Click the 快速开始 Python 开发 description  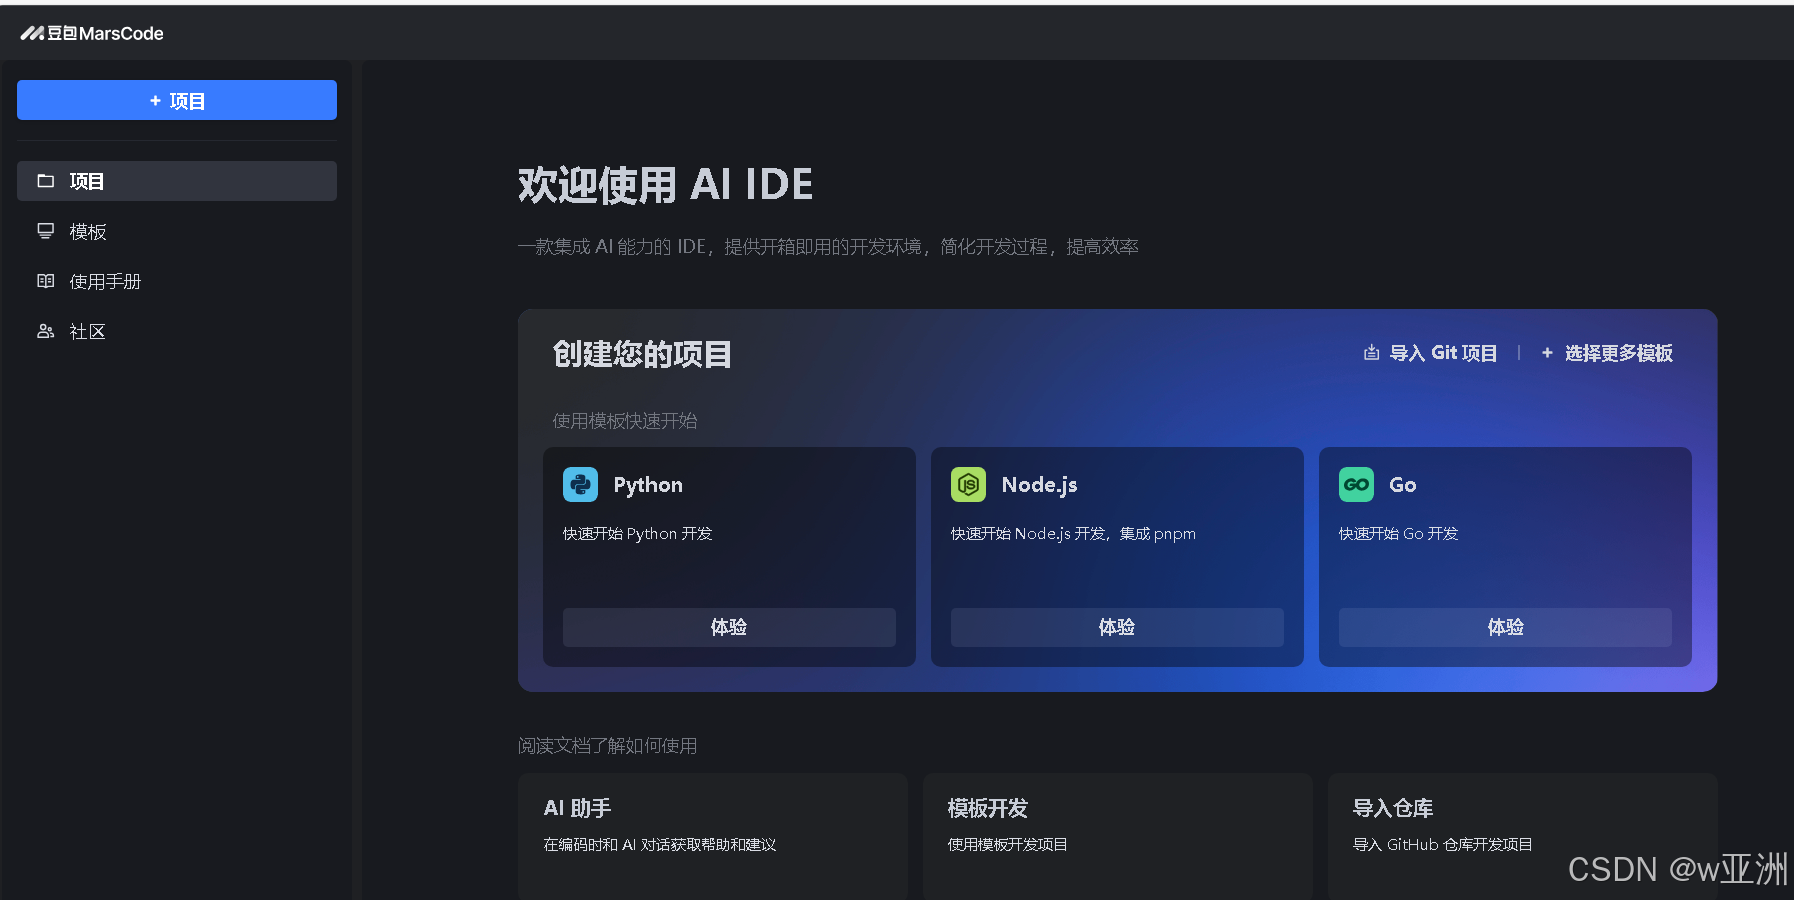[638, 534]
